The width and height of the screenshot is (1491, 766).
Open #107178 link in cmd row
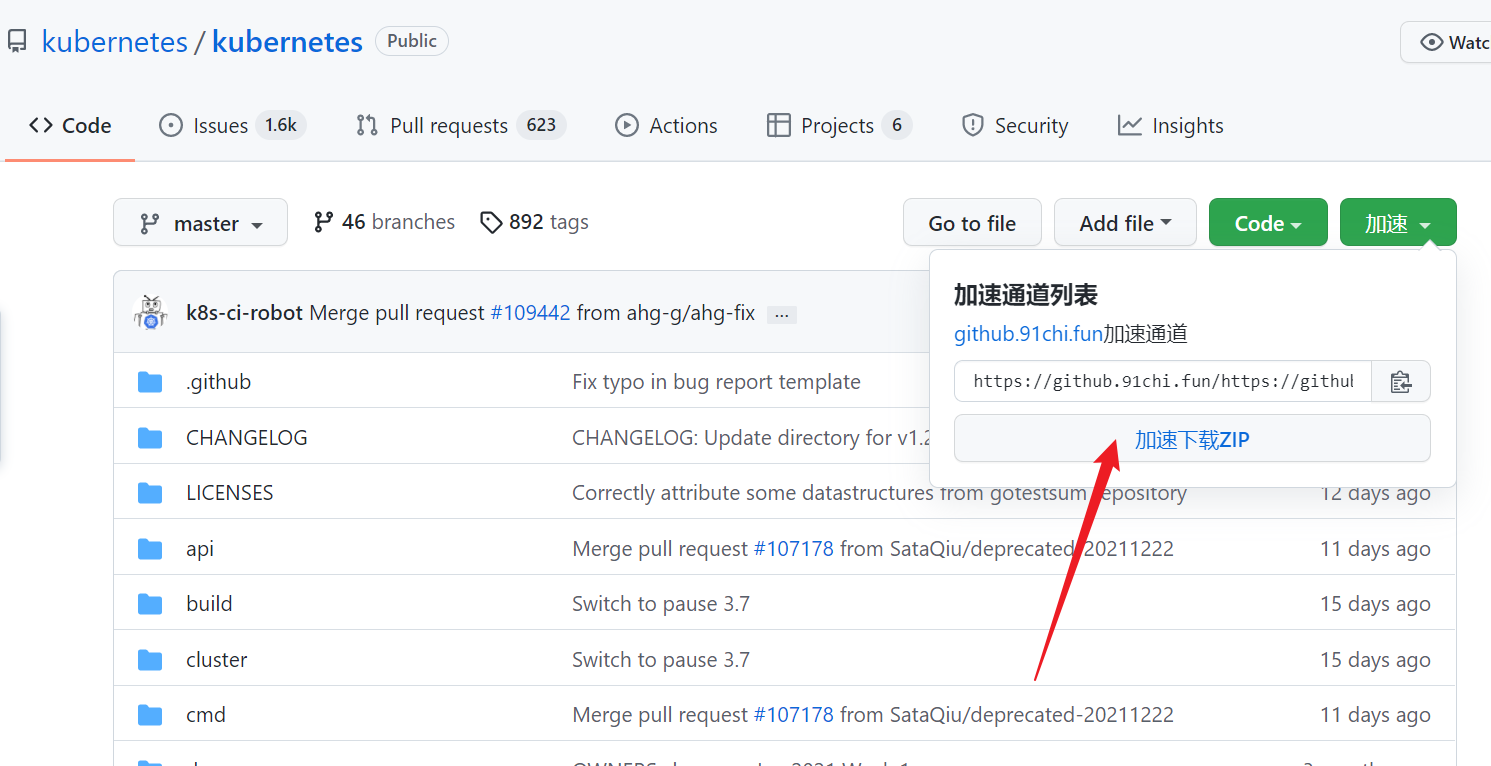793,715
